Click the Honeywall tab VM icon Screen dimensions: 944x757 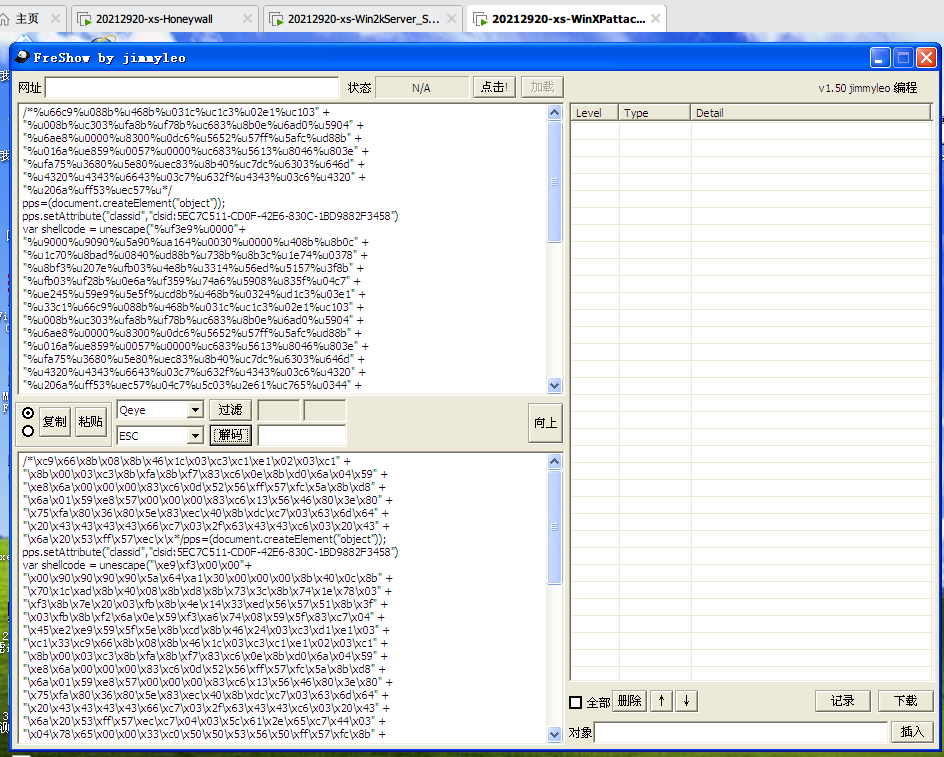pos(85,19)
